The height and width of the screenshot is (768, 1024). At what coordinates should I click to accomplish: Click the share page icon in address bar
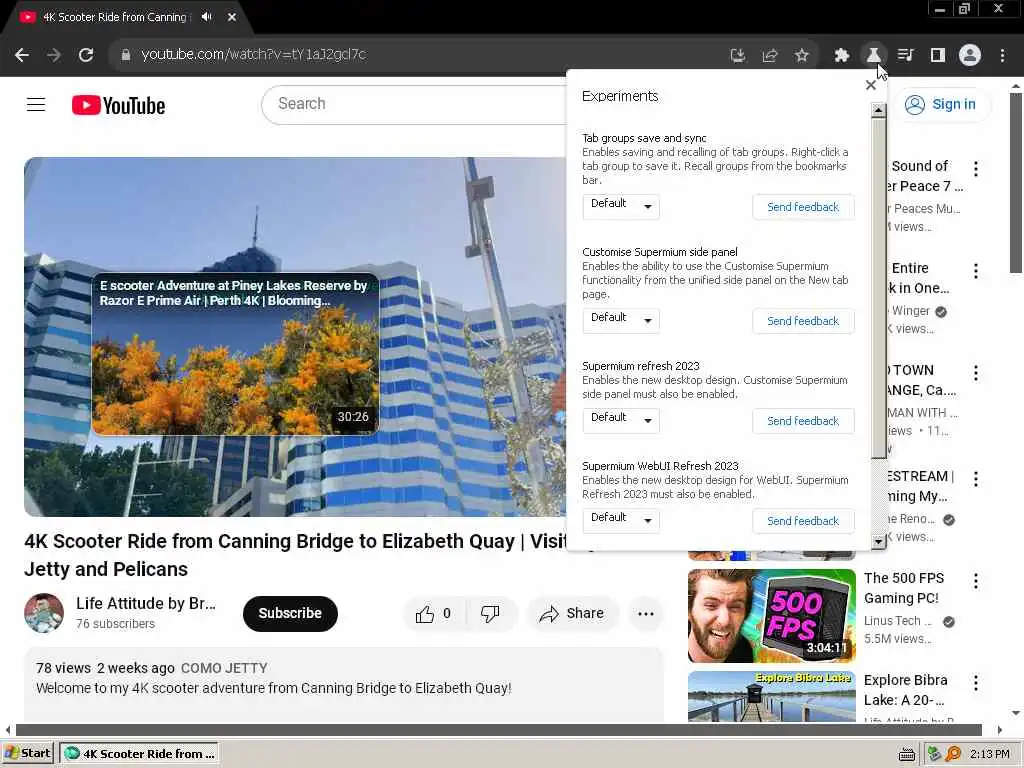770,56
